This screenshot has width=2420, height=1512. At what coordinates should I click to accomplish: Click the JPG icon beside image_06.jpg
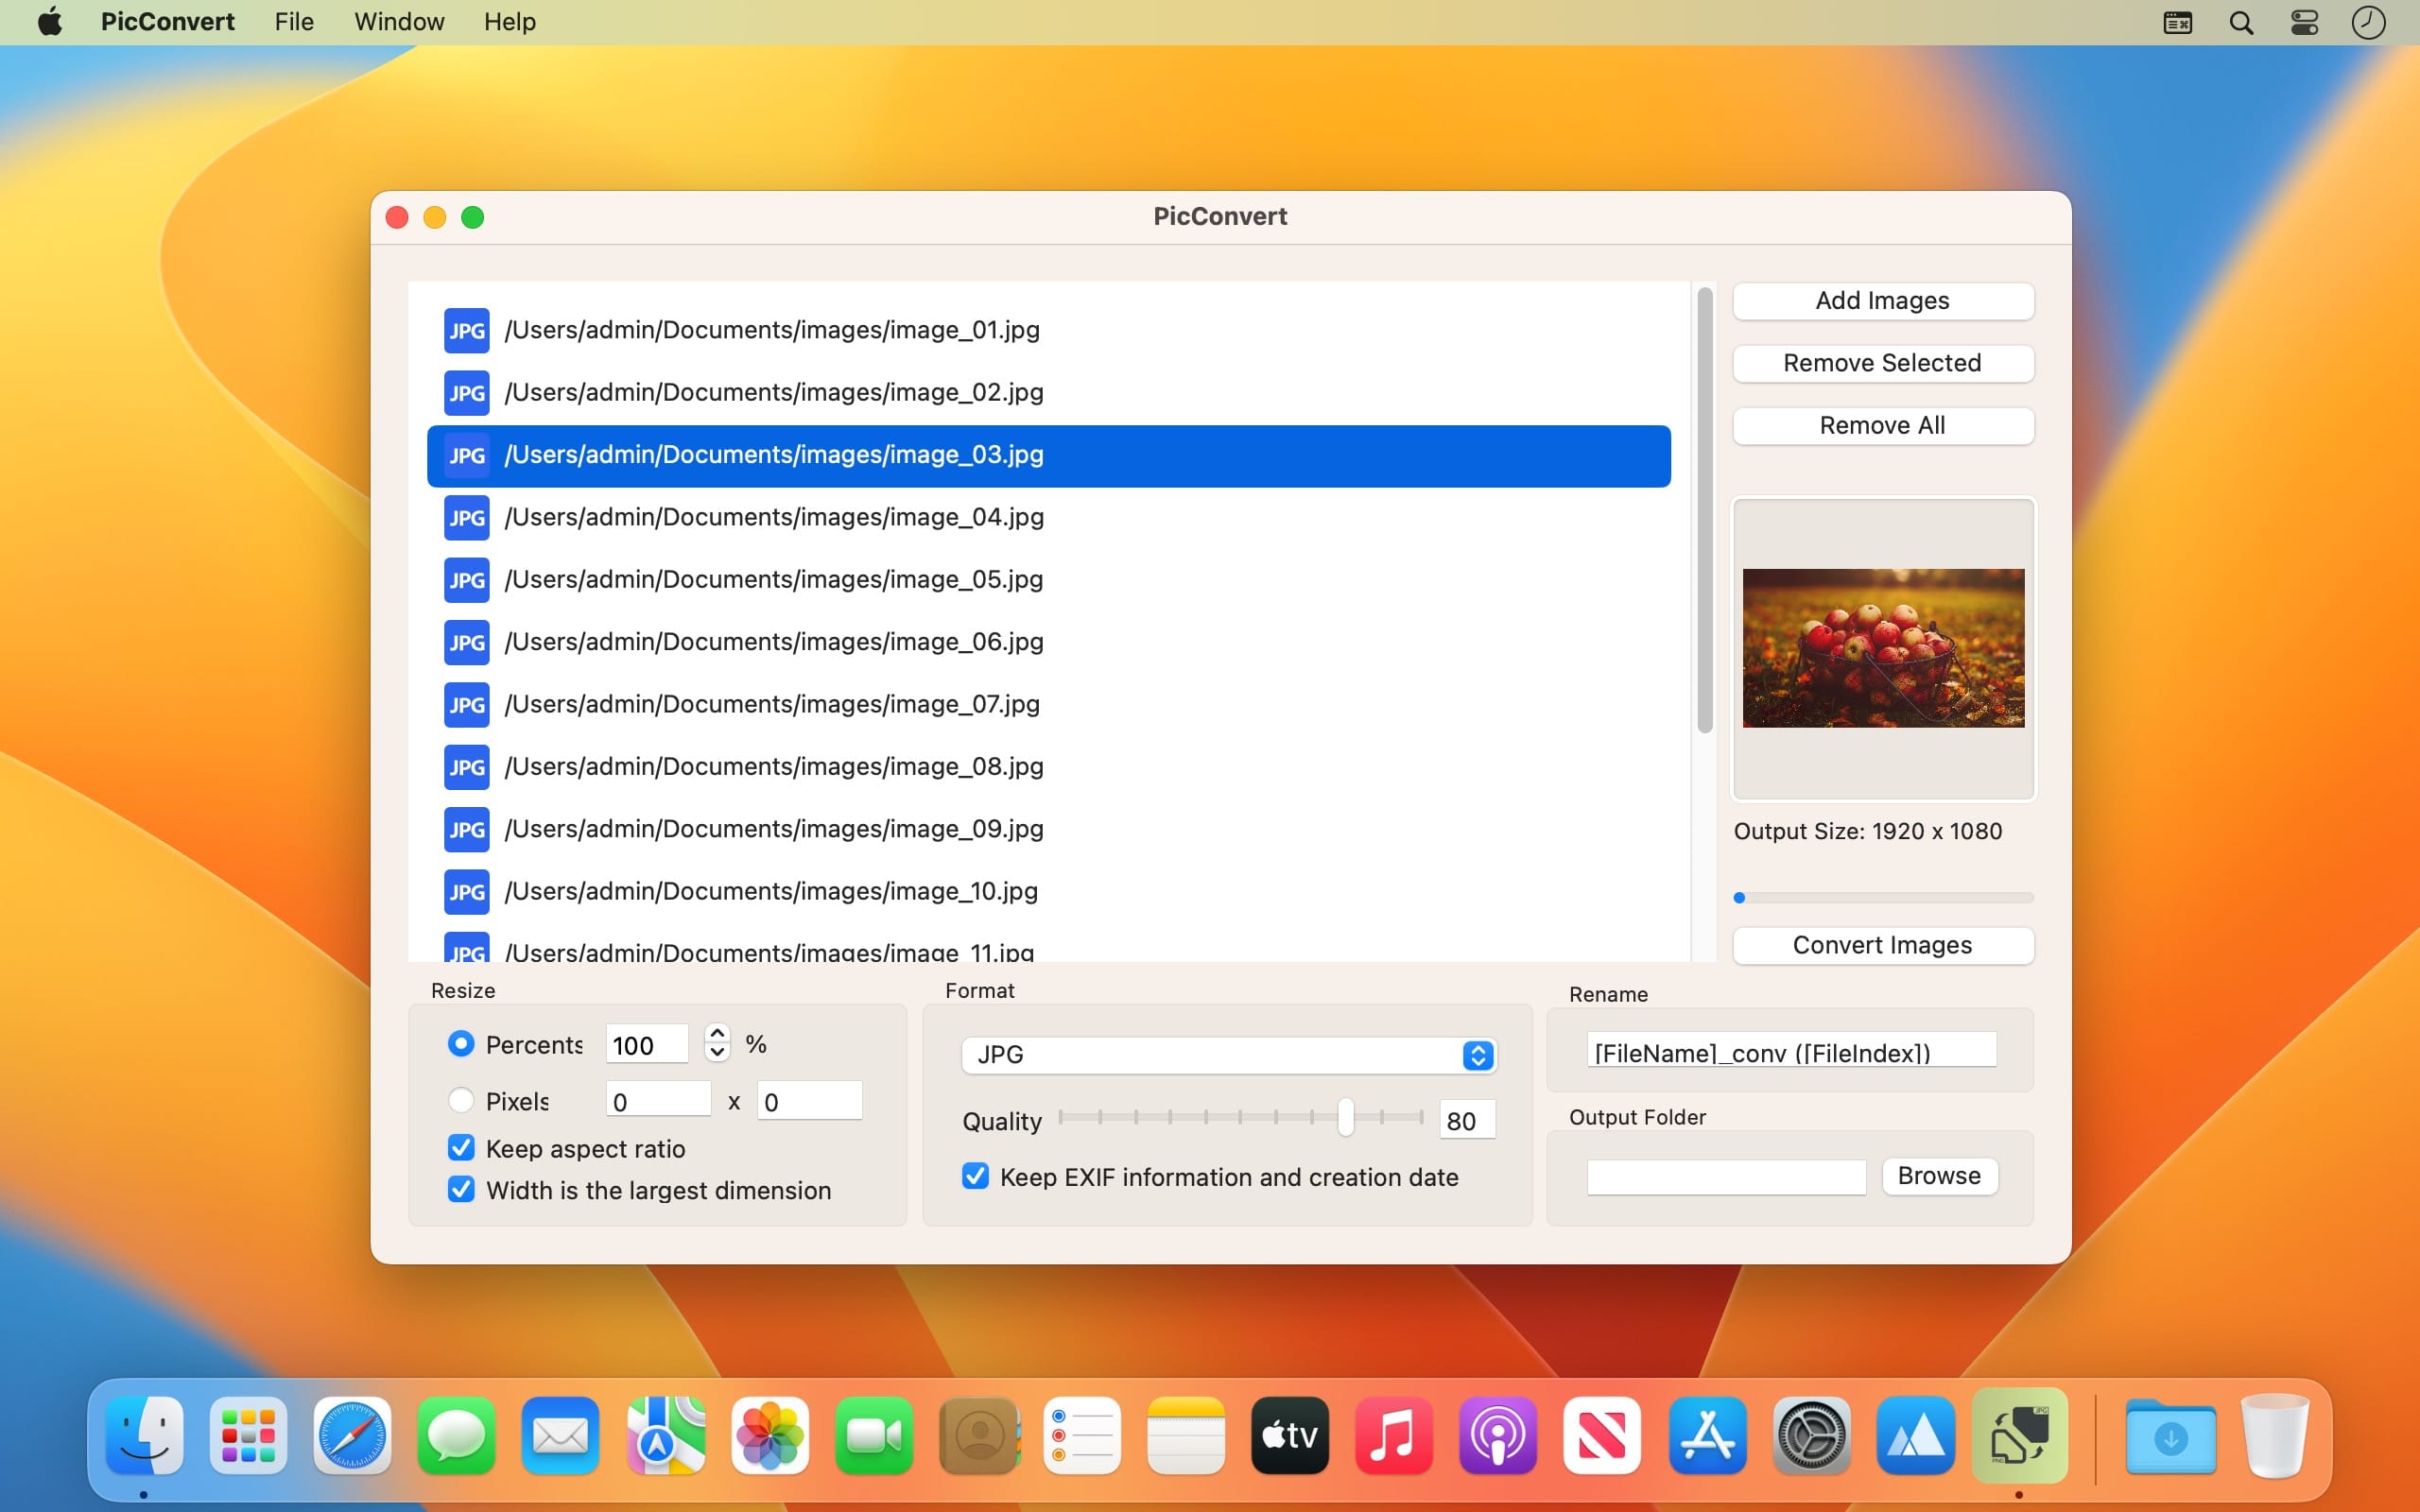pyautogui.click(x=466, y=642)
